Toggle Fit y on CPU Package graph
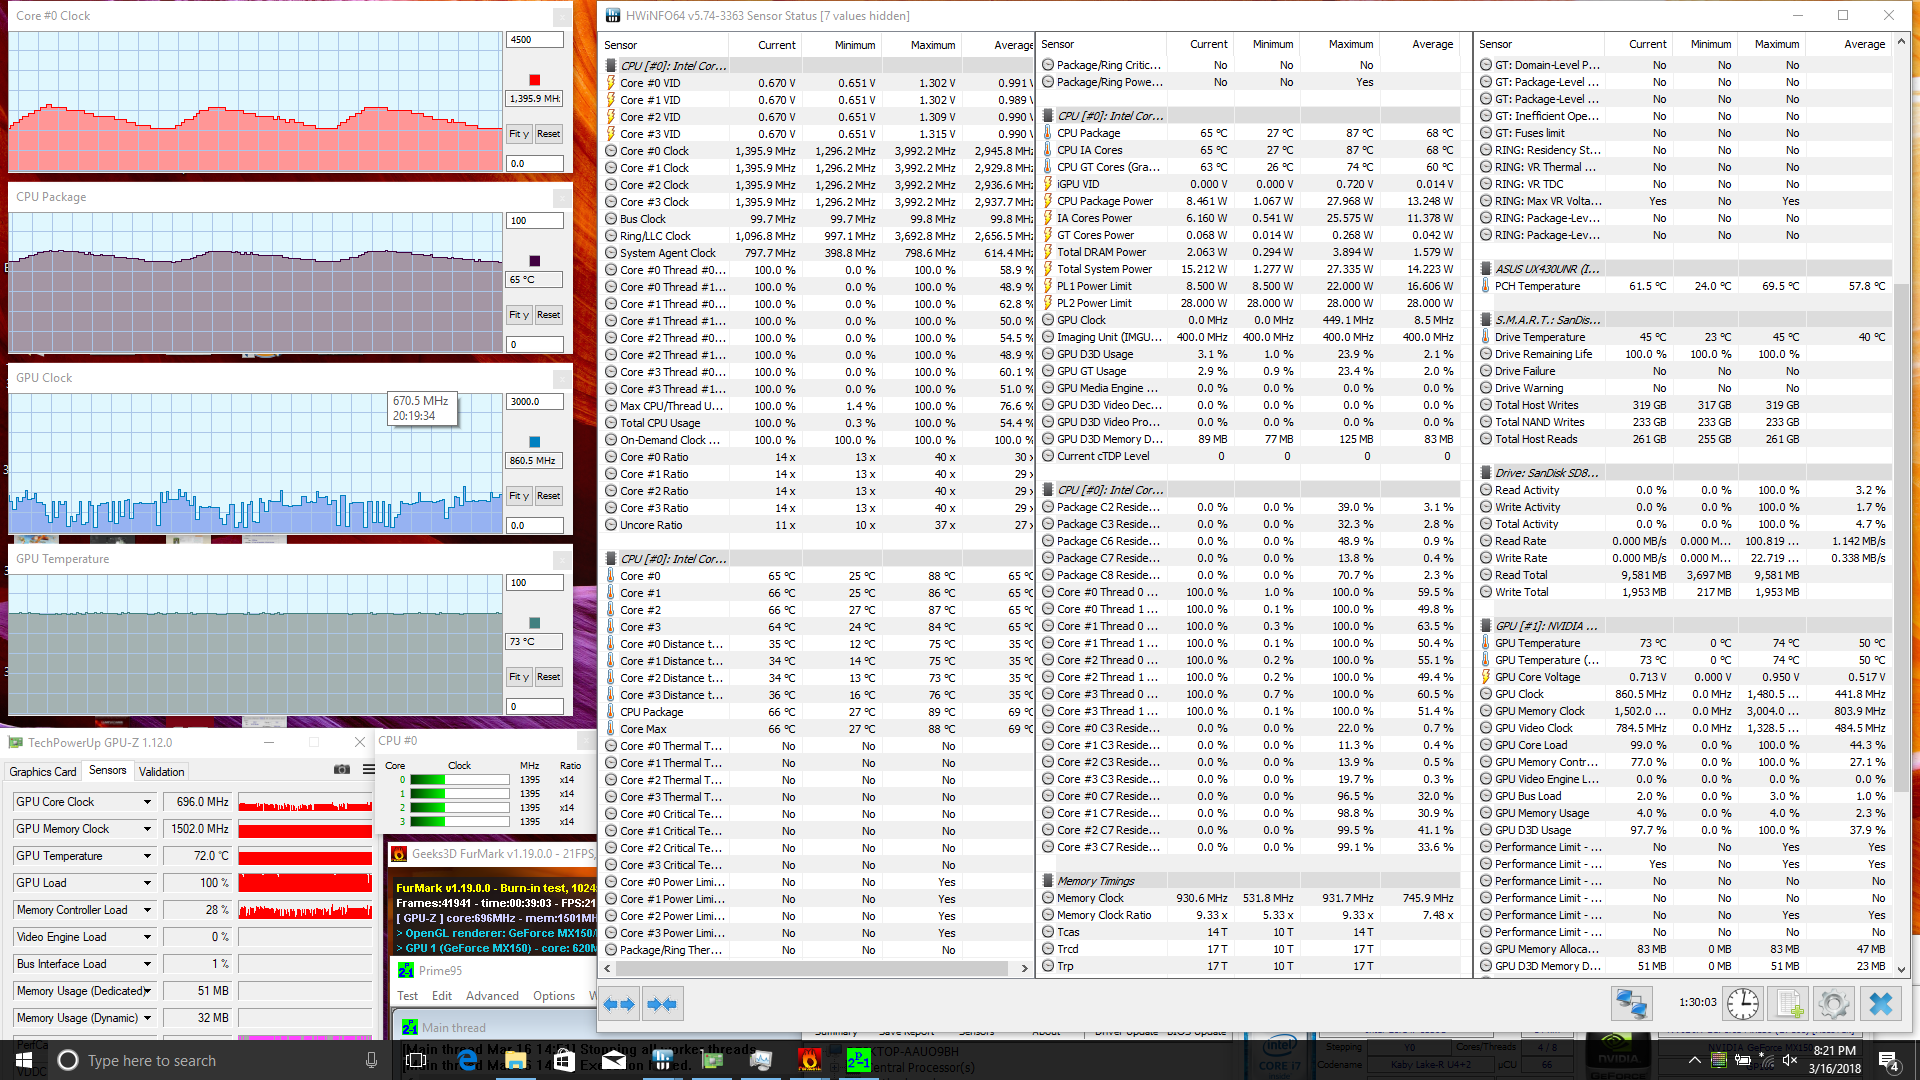This screenshot has height=1080, width=1920. pos(518,315)
